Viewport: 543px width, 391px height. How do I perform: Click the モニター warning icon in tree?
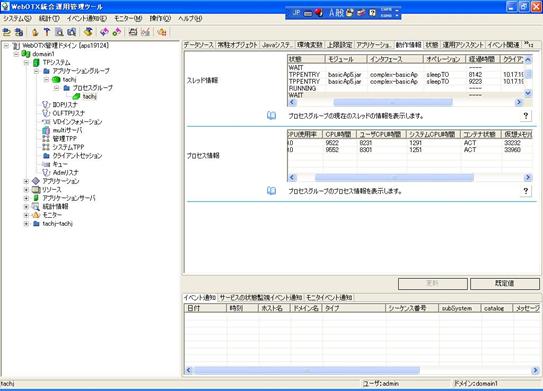[x=36, y=215]
